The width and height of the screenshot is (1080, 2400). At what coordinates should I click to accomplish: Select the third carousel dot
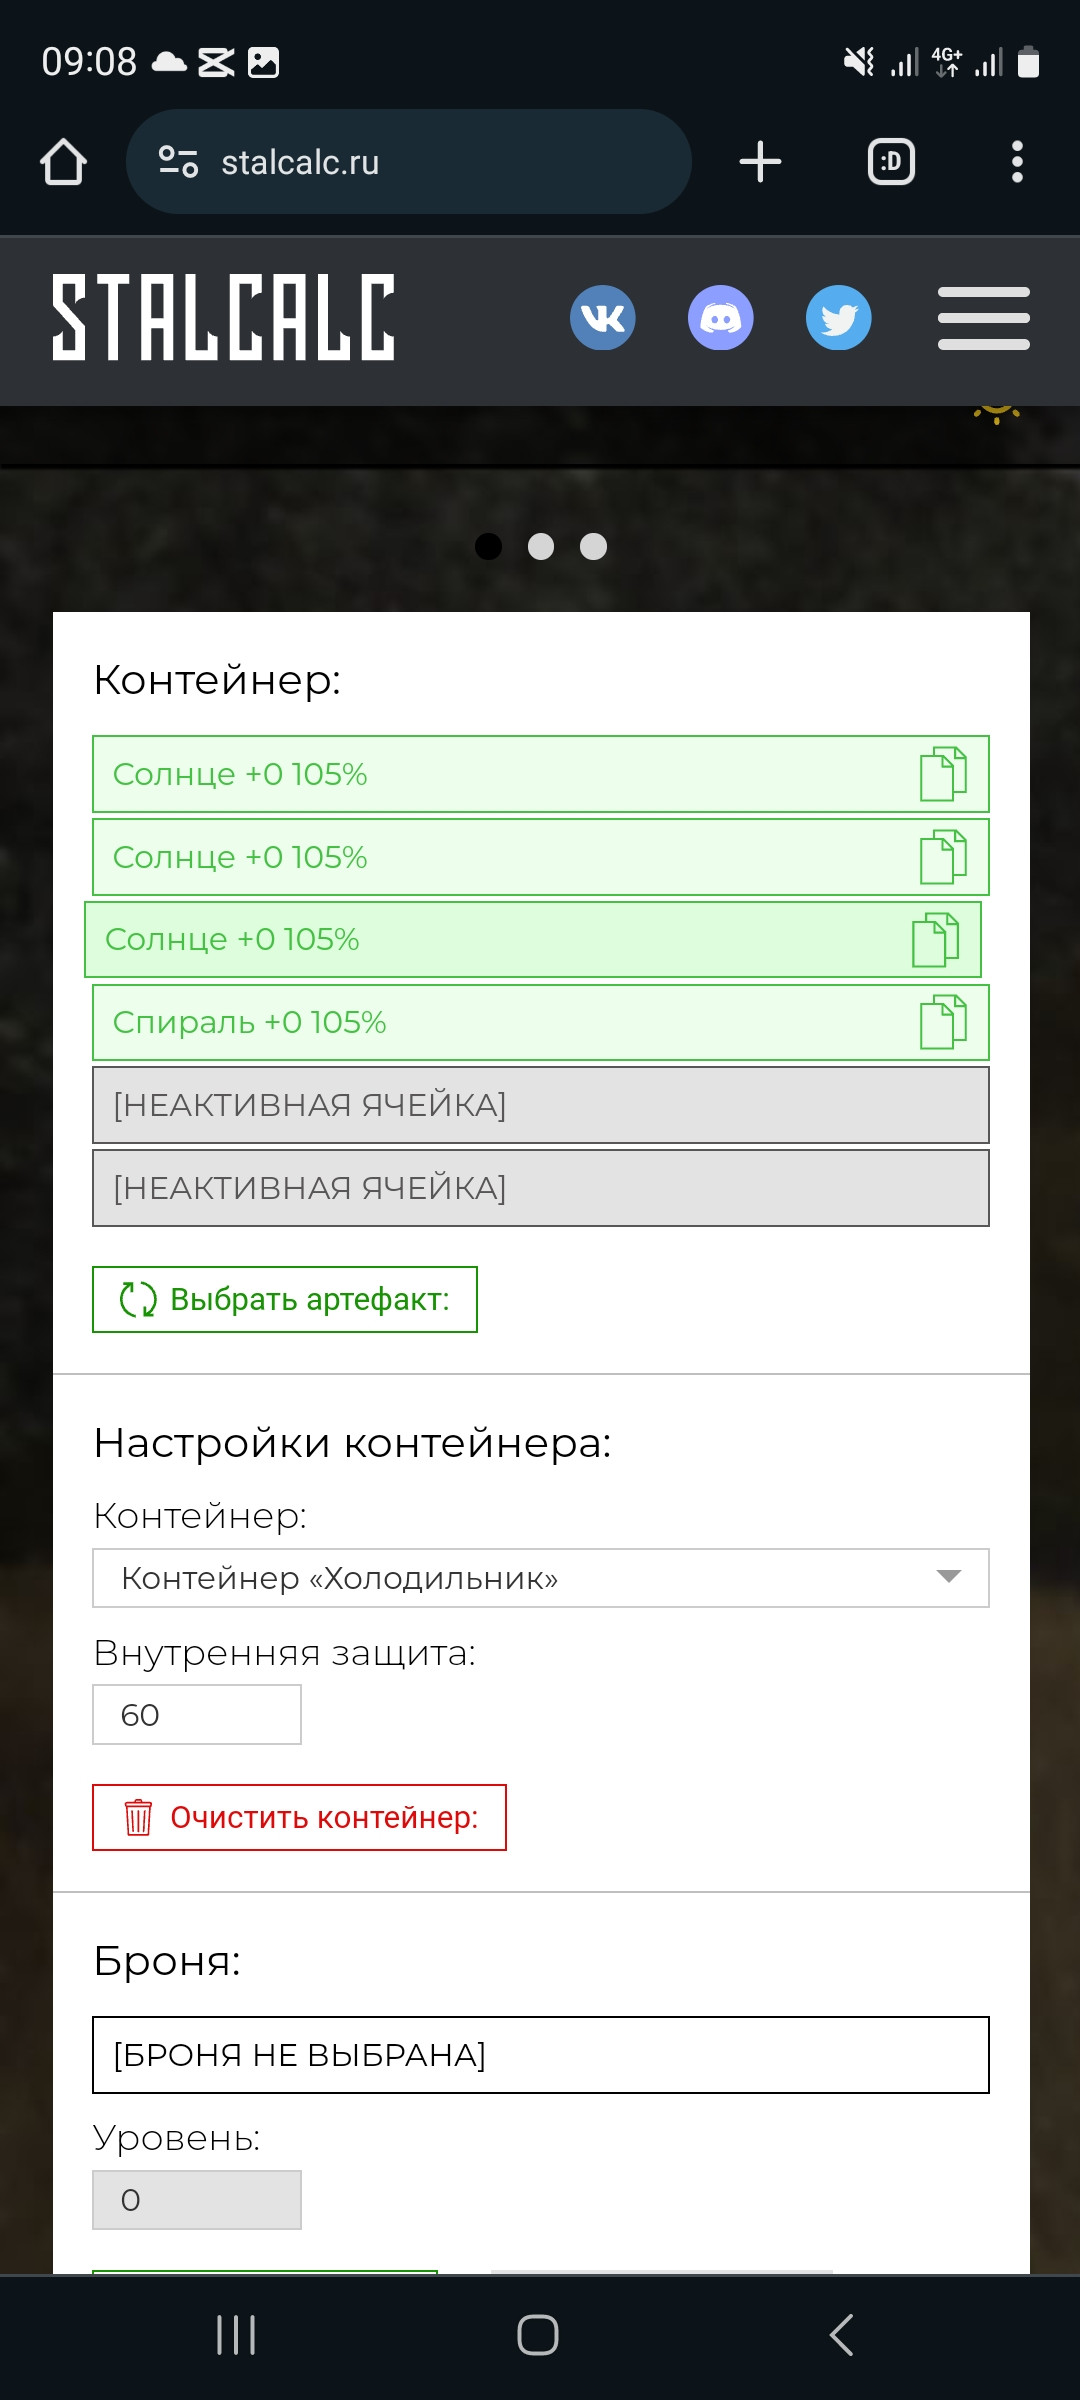pos(594,546)
